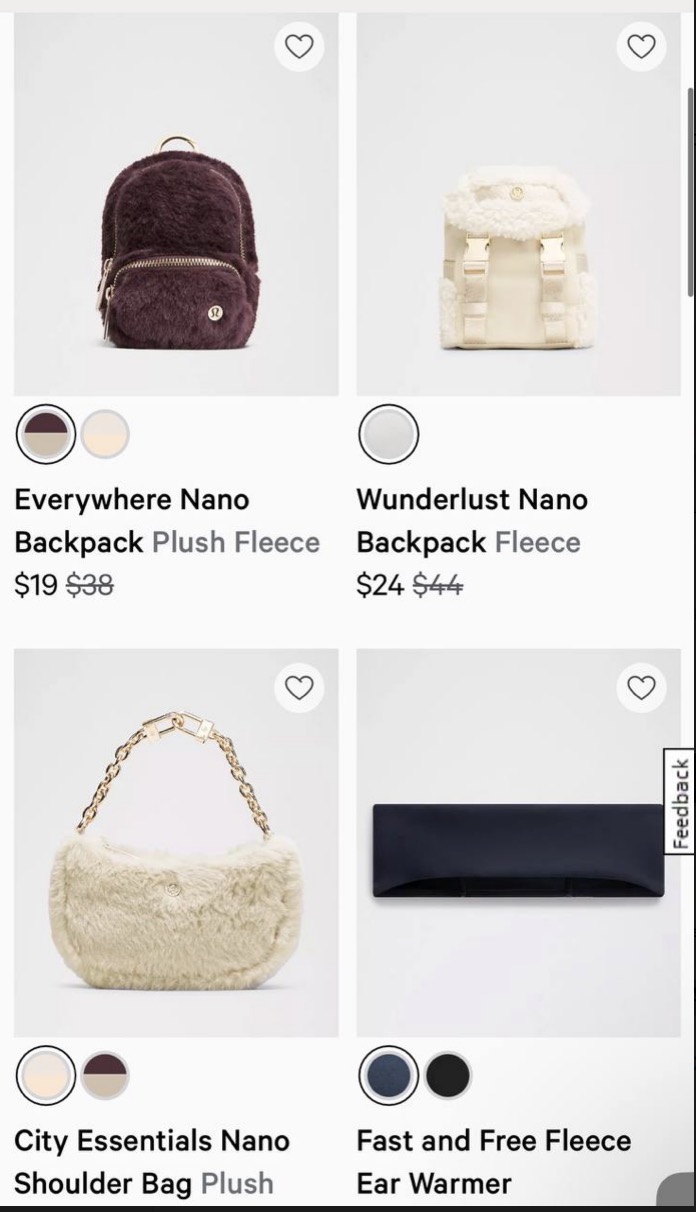
Task: Select the plum swatch for City Essentials bag
Action: [106, 1076]
